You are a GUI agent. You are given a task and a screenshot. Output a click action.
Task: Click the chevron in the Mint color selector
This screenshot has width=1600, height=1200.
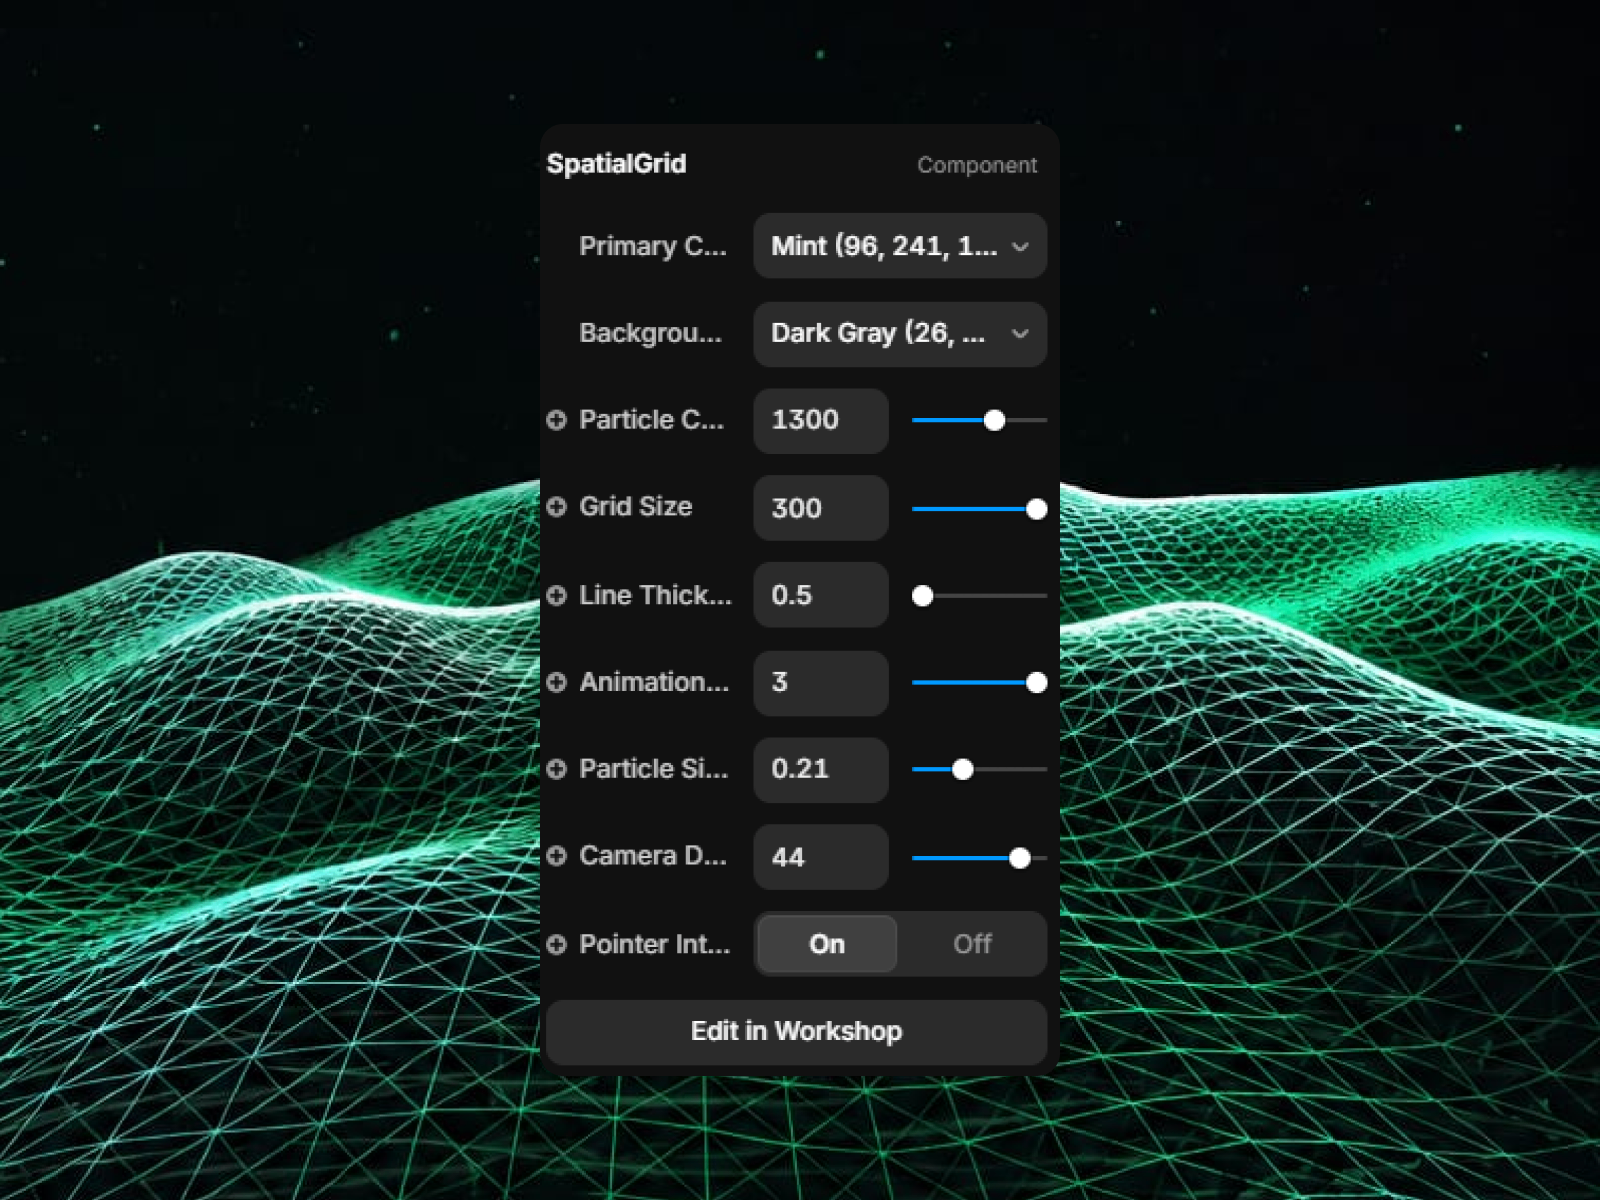tap(1020, 246)
